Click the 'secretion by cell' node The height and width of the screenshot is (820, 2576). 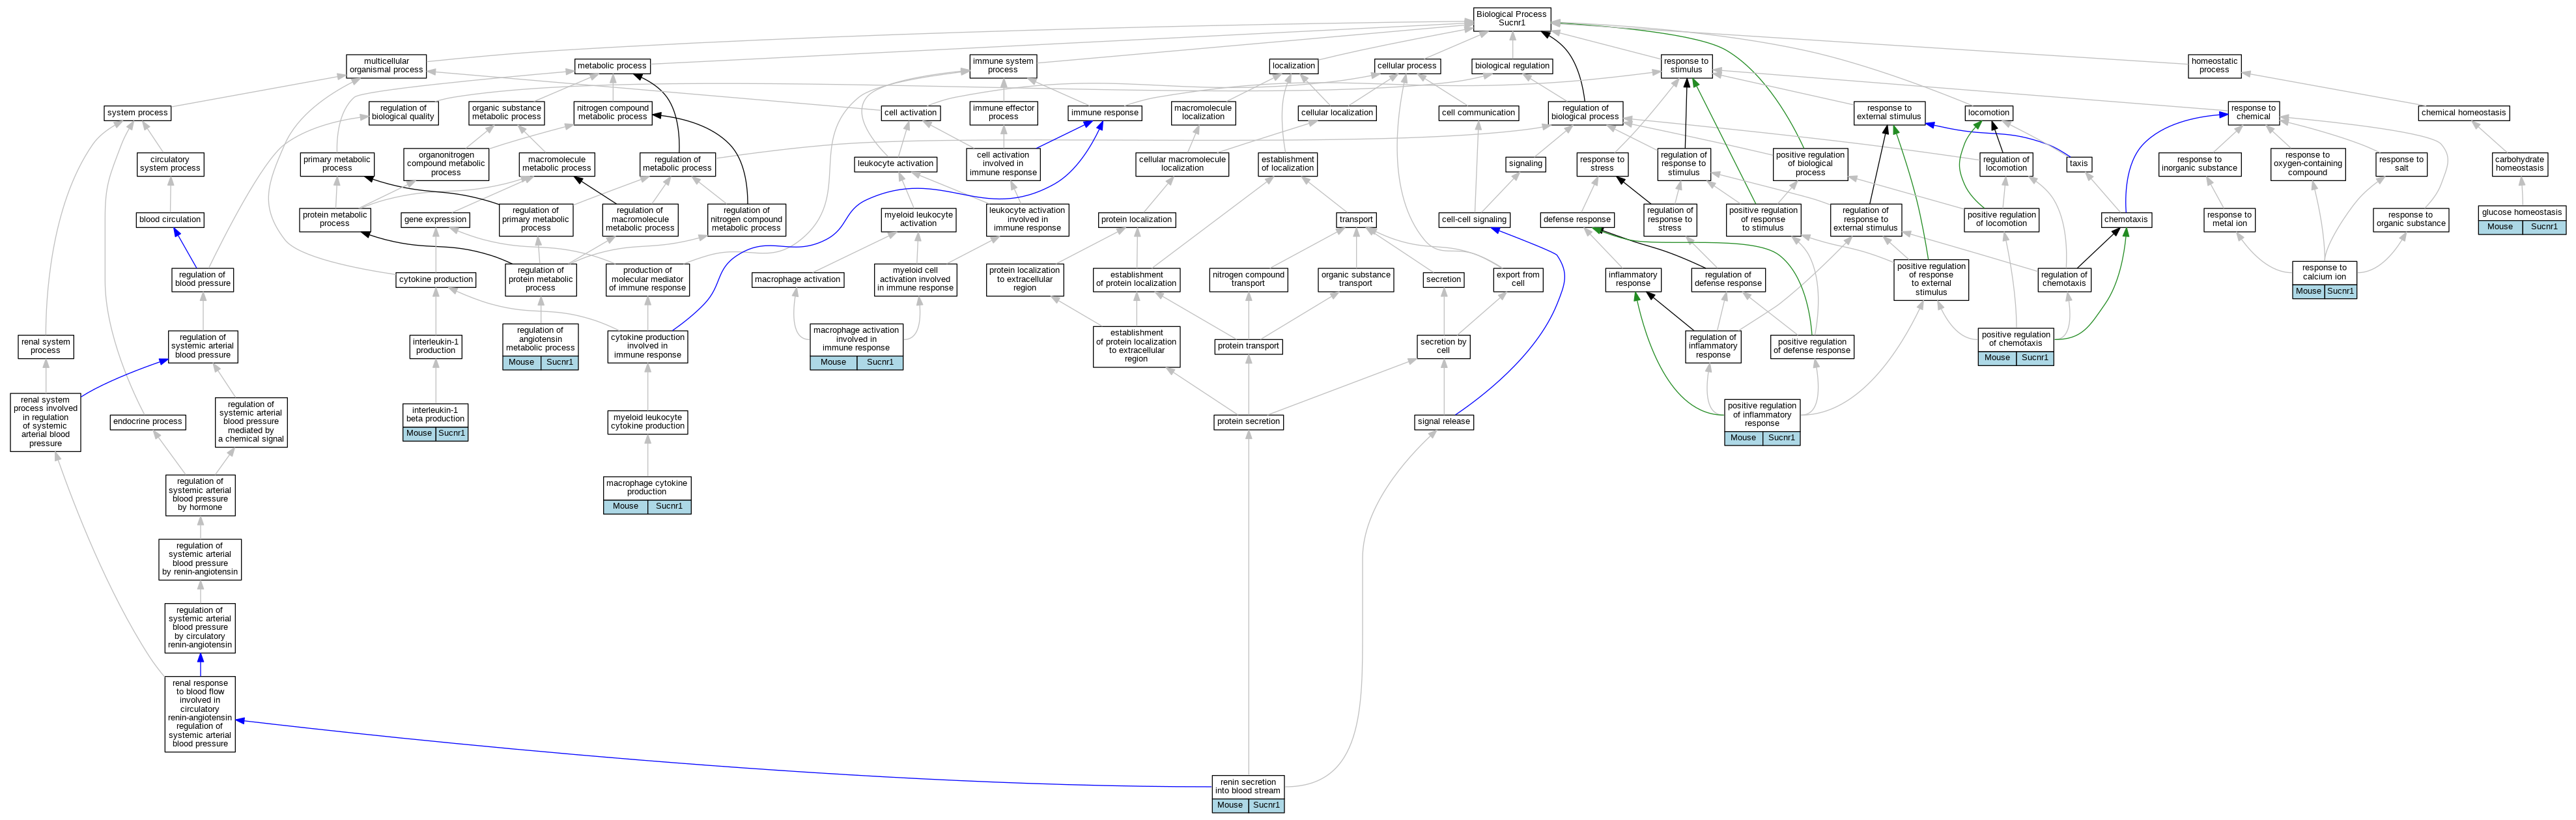pyautogui.click(x=1444, y=346)
